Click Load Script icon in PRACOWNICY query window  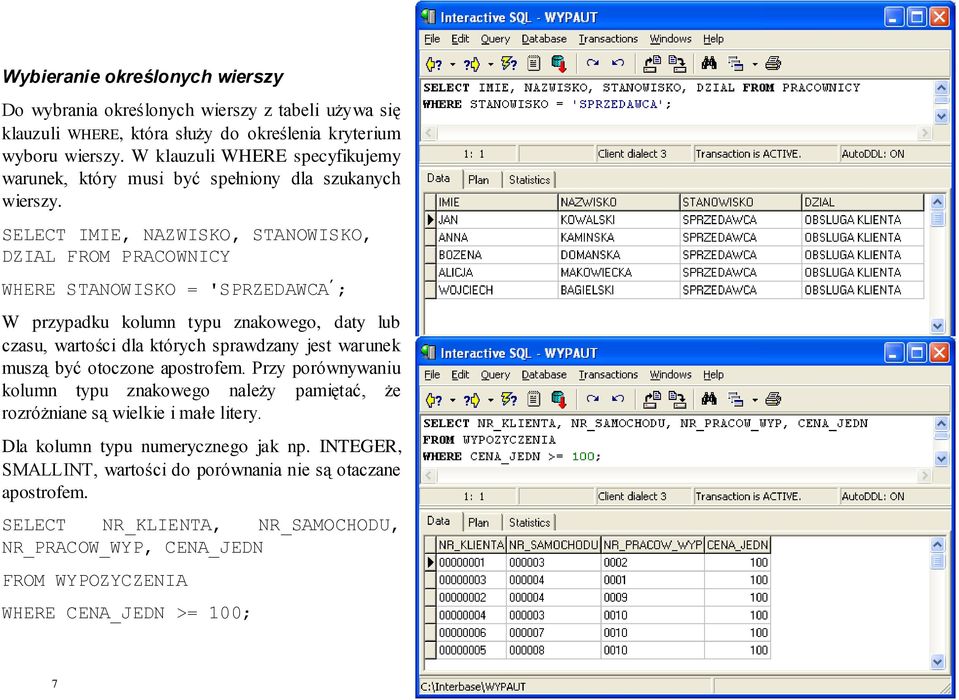click(x=652, y=64)
